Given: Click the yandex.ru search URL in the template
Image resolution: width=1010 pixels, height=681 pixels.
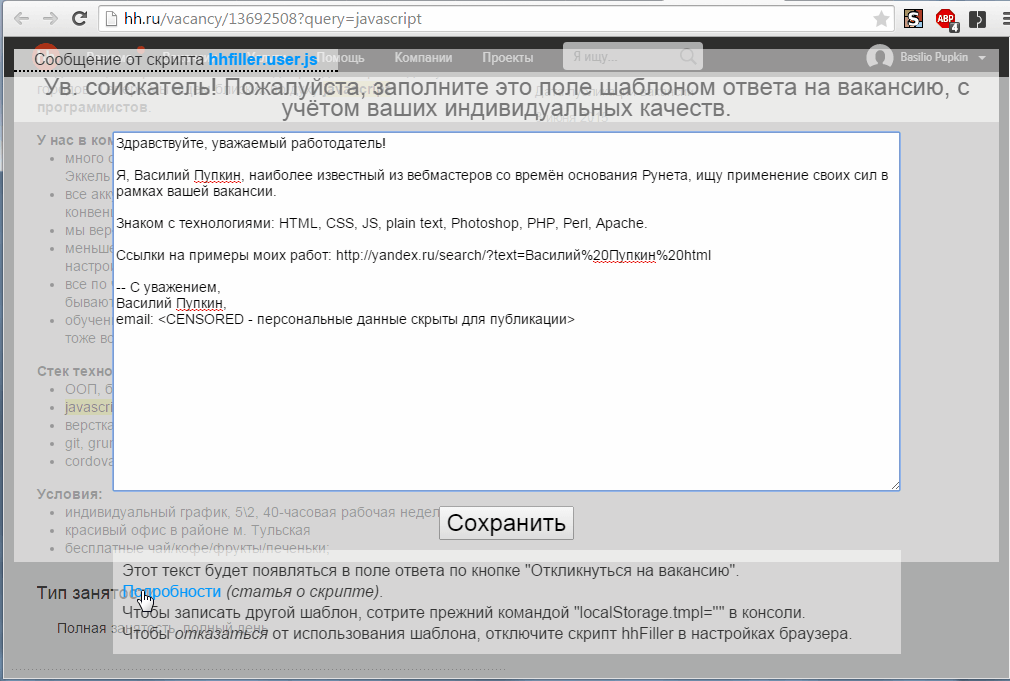Looking at the screenshot, I should click(x=523, y=255).
